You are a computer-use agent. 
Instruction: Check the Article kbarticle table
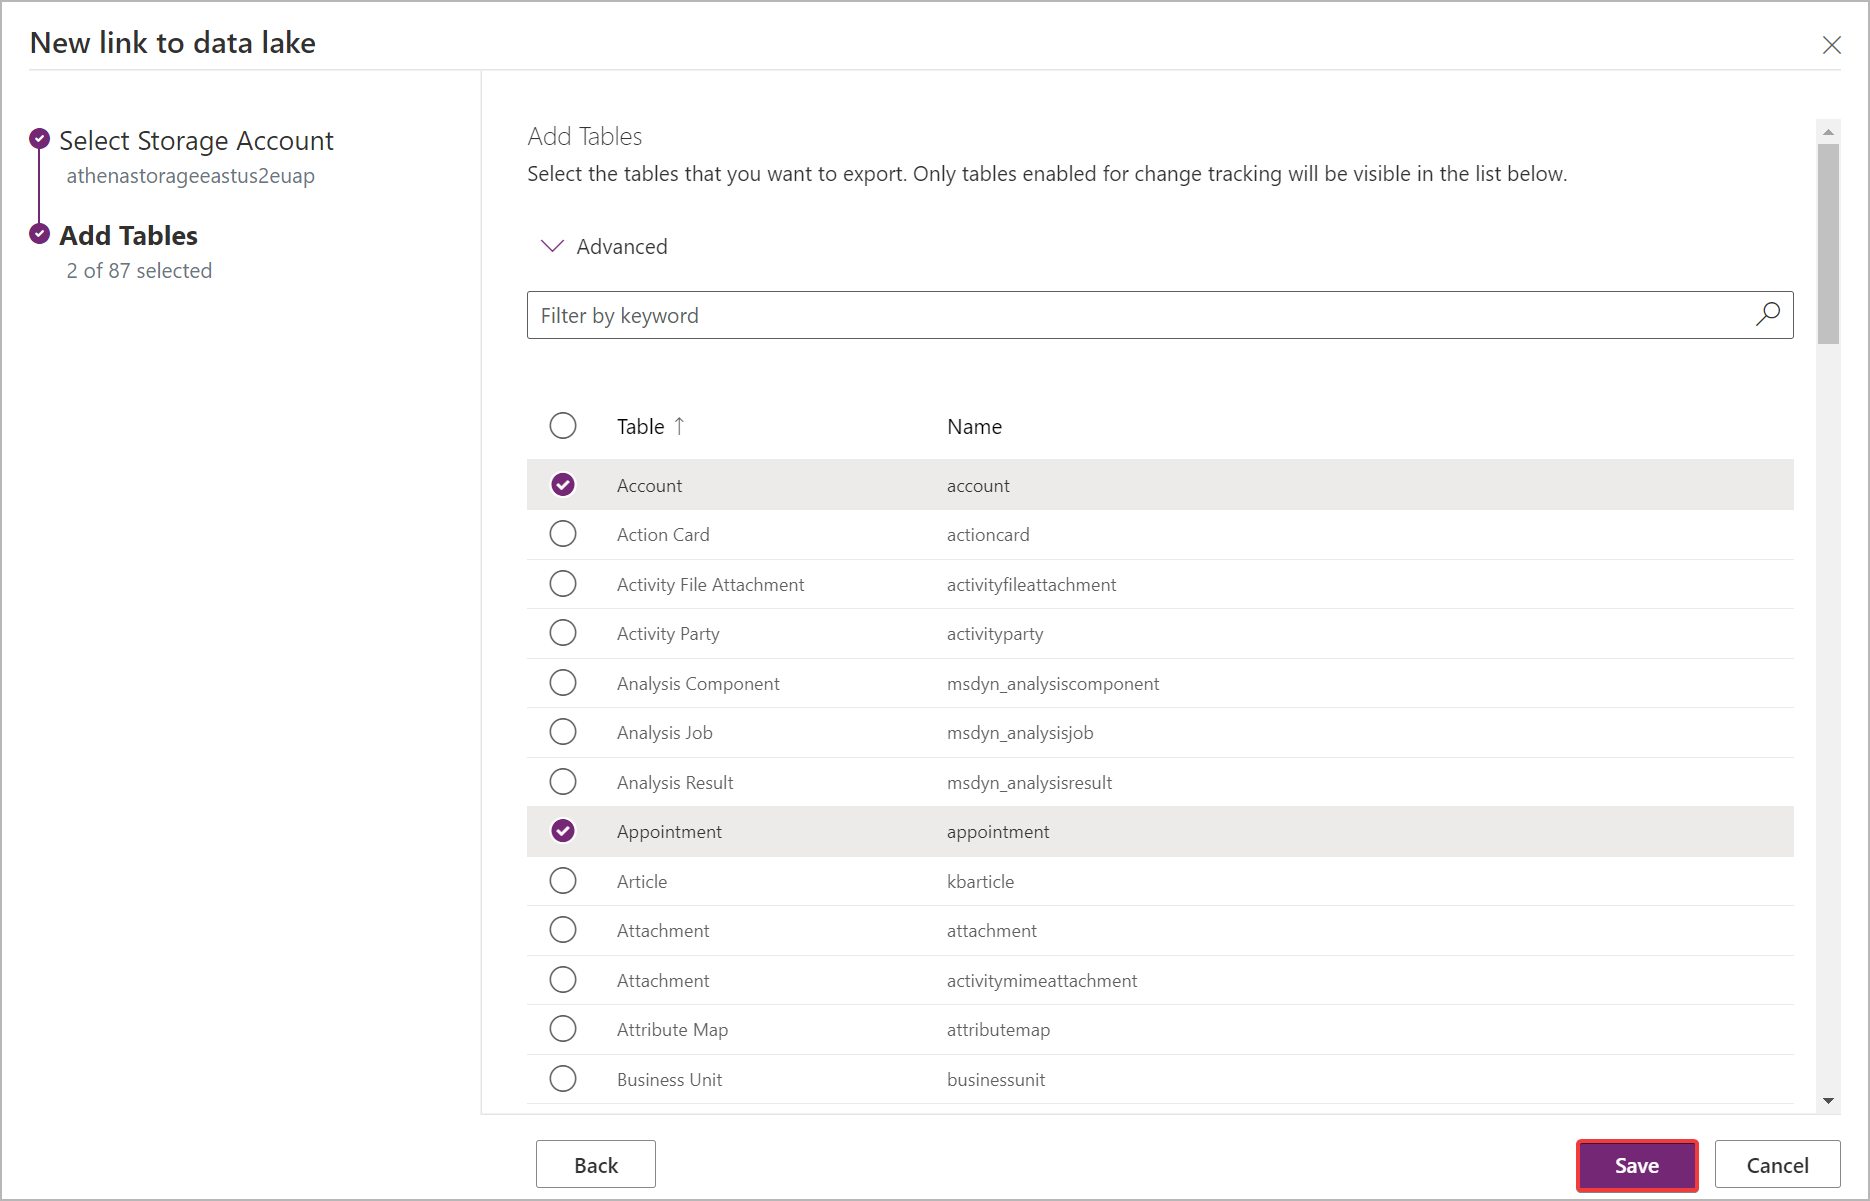pyautogui.click(x=563, y=881)
